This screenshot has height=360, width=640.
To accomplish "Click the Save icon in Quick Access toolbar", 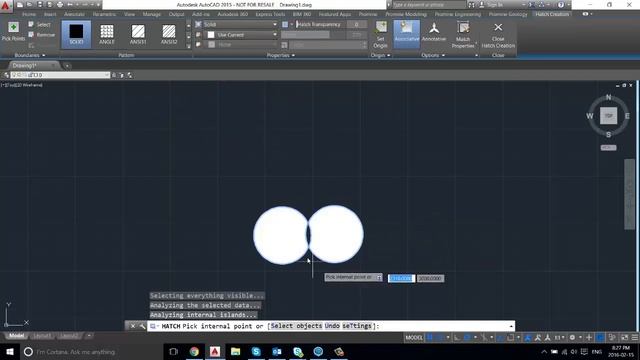I will pos(40,4).
